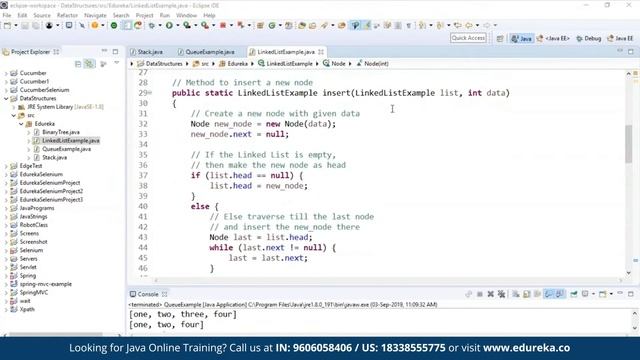Click the Pin Console icon
The image size is (640, 360).
(x=573, y=294)
